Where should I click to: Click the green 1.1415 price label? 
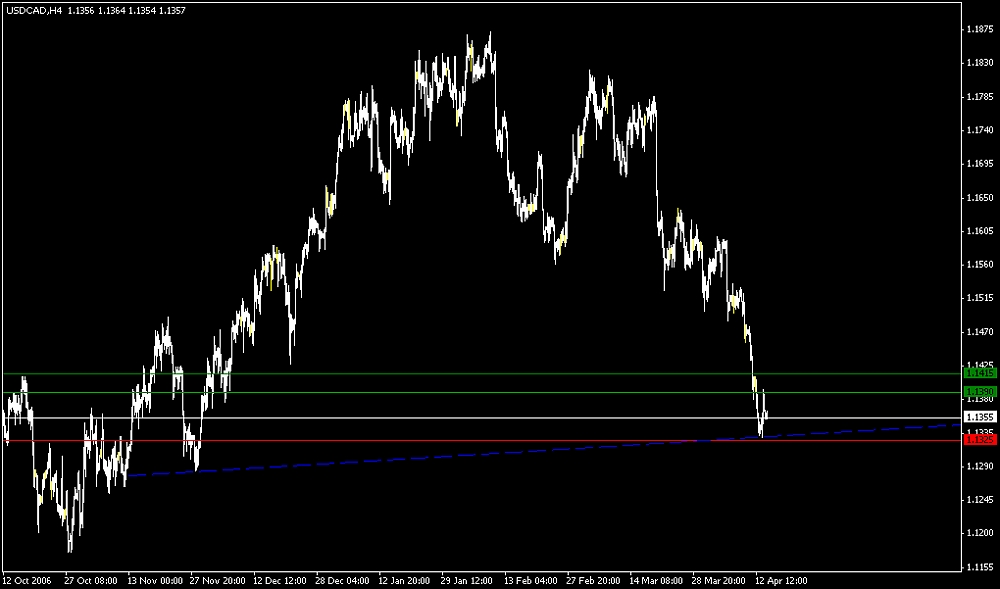[x=980, y=373]
